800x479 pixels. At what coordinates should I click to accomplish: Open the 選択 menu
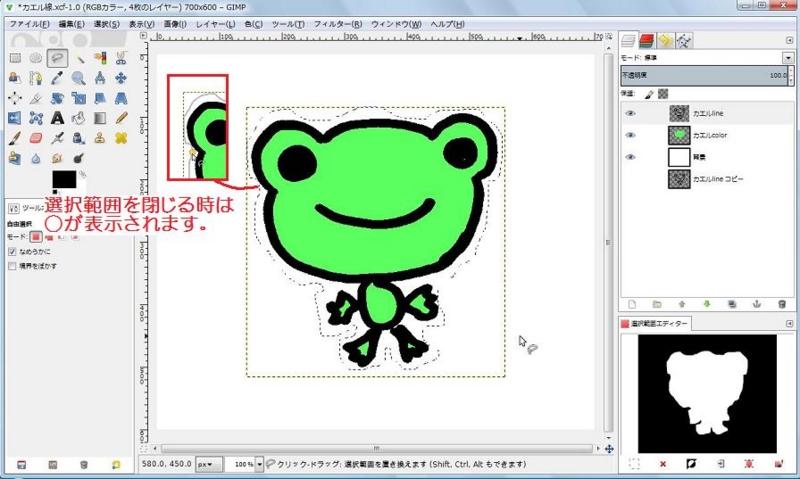(x=106, y=24)
